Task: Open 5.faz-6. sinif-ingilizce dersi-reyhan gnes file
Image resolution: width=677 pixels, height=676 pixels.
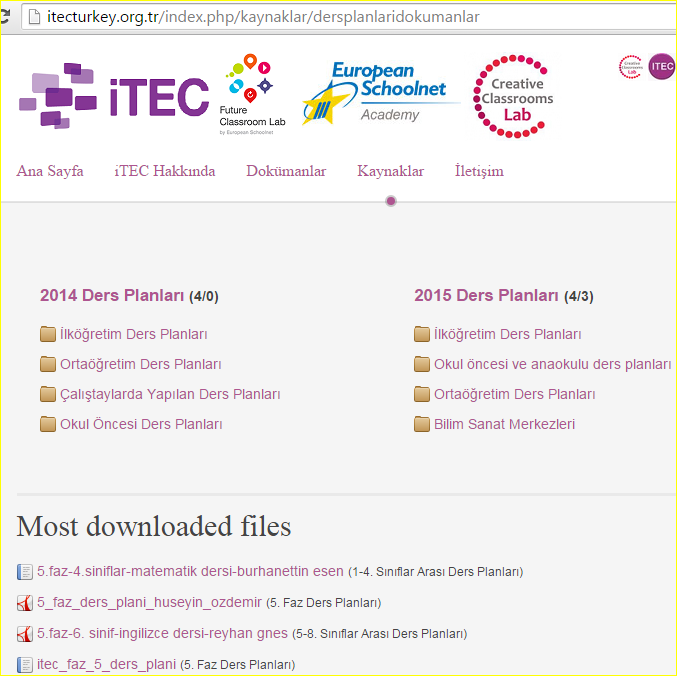Action: pyautogui.click(x=162, y=634)
